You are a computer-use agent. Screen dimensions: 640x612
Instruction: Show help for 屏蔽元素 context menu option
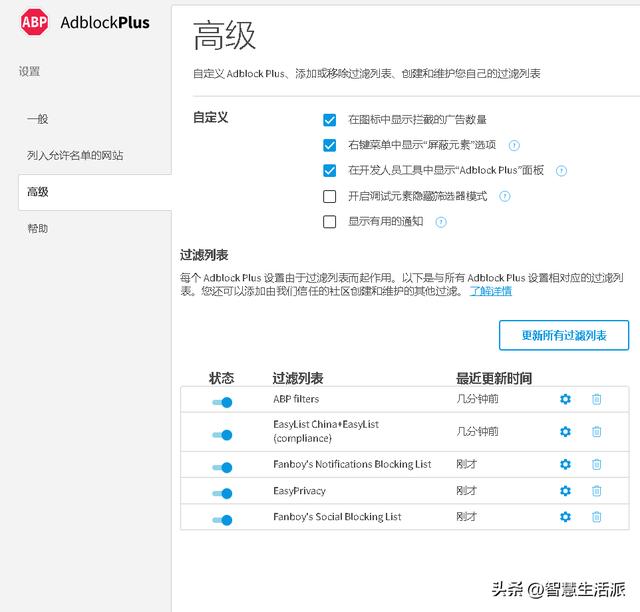[514, 145]
